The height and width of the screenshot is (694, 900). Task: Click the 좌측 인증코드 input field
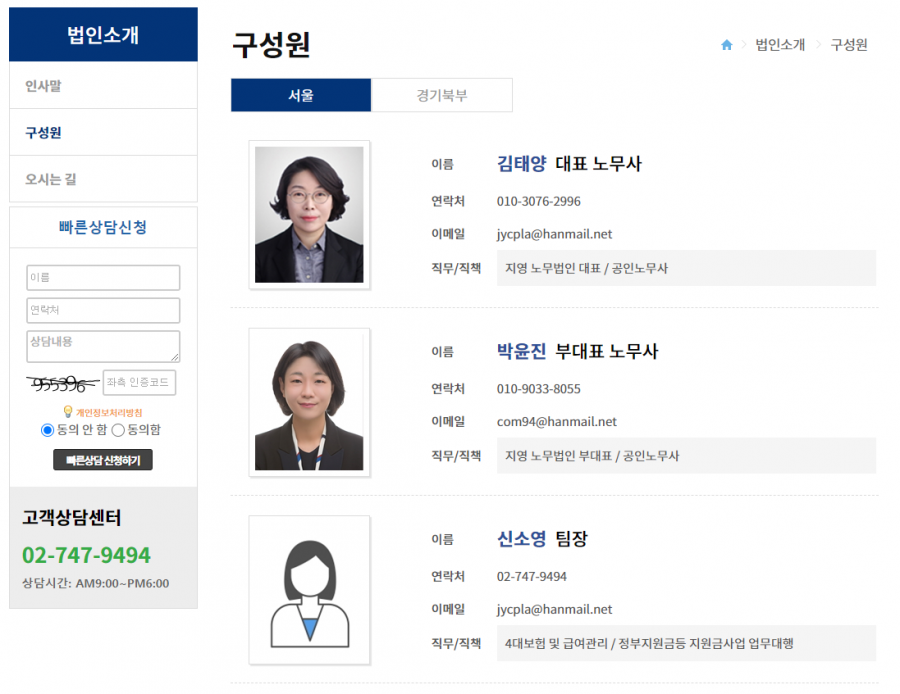pos(139,383)
